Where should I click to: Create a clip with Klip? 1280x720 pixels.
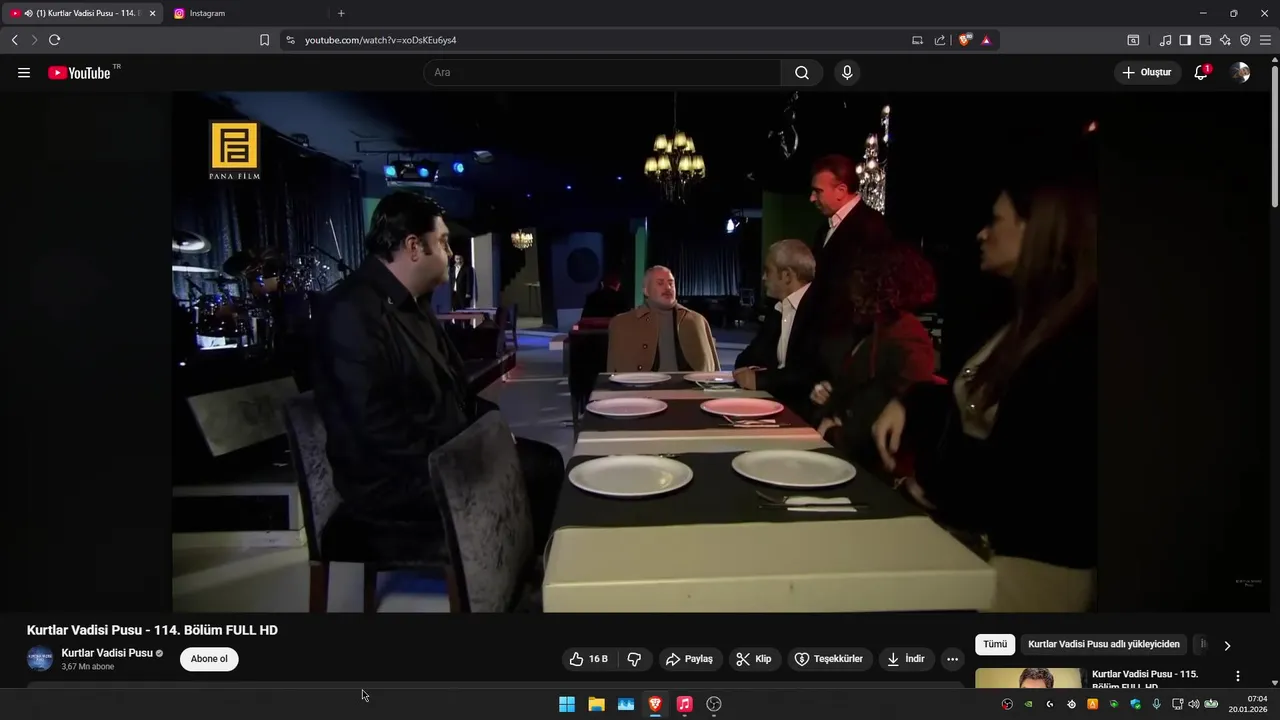[754, 659]
